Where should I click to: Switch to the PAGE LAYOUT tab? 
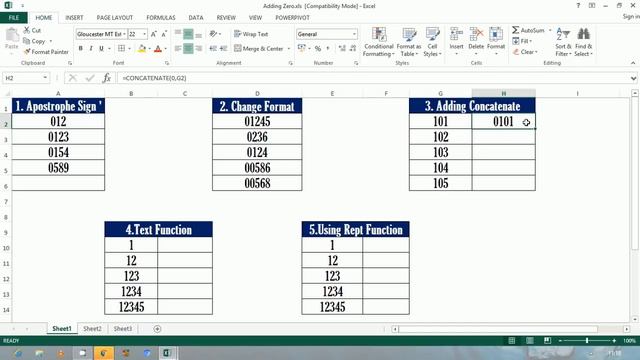tap(115, 18)
